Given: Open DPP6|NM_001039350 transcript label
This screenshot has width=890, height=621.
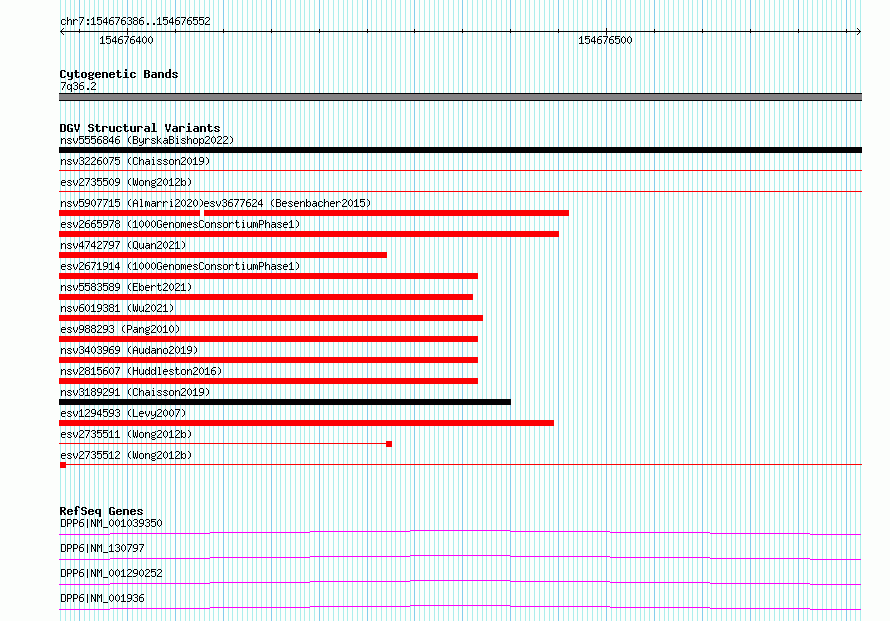Looking at the screenshot, I should click(111, 523).
